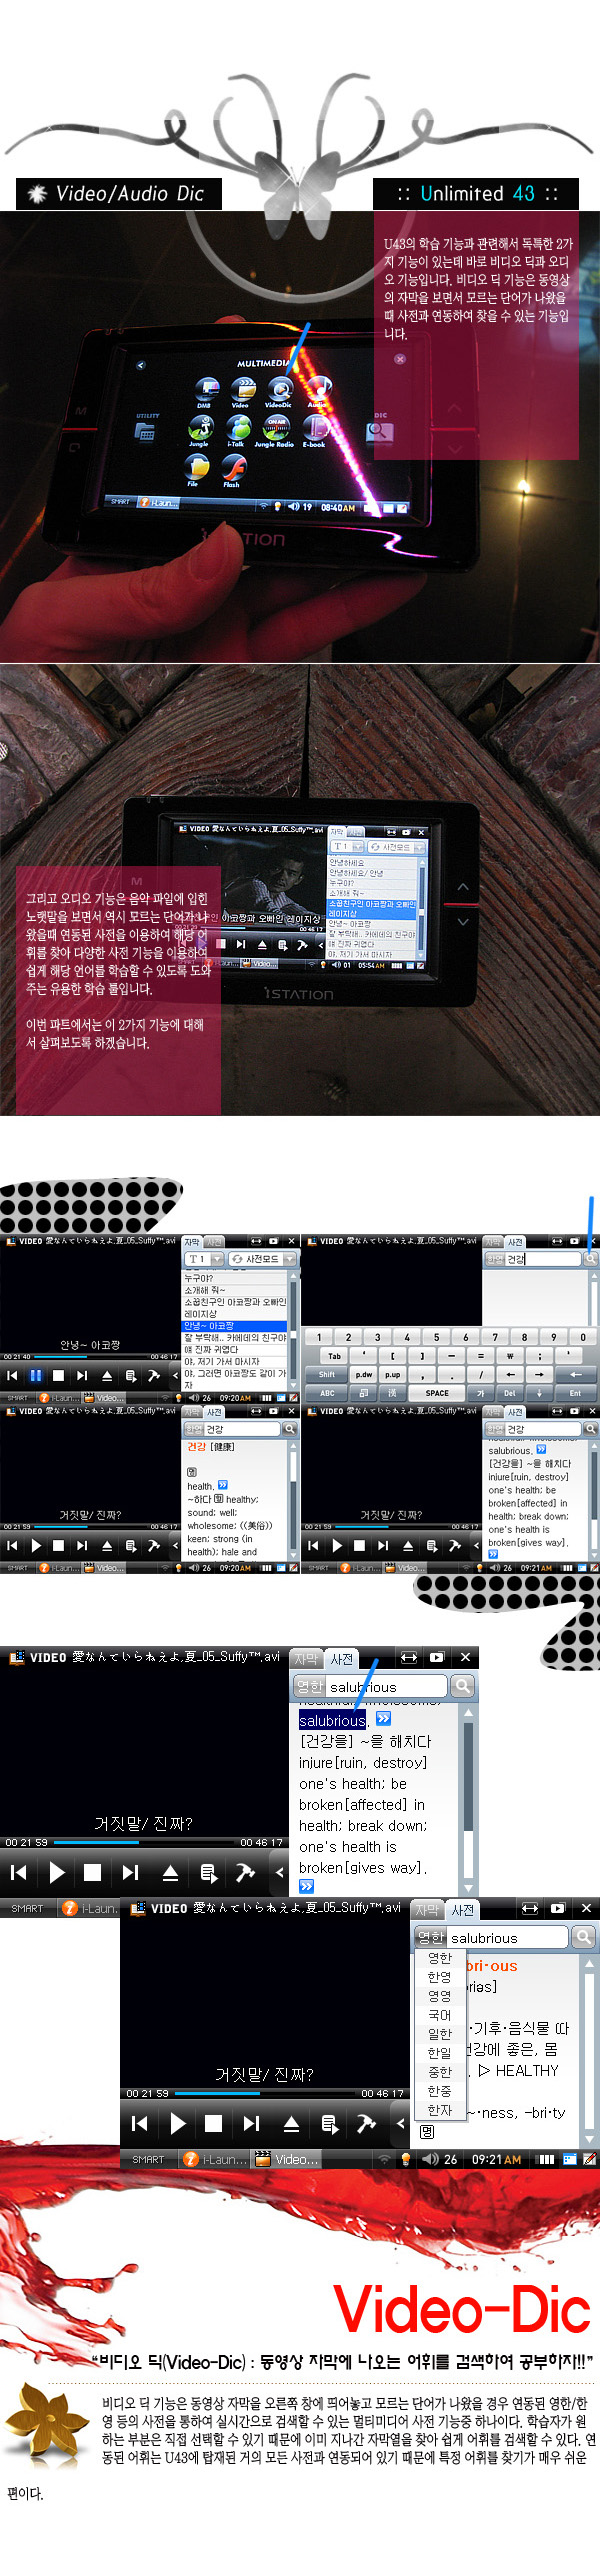Screen dimensions: 600x2568
Task: Go to previous track in language-list player
Action: click(140, 2123)
